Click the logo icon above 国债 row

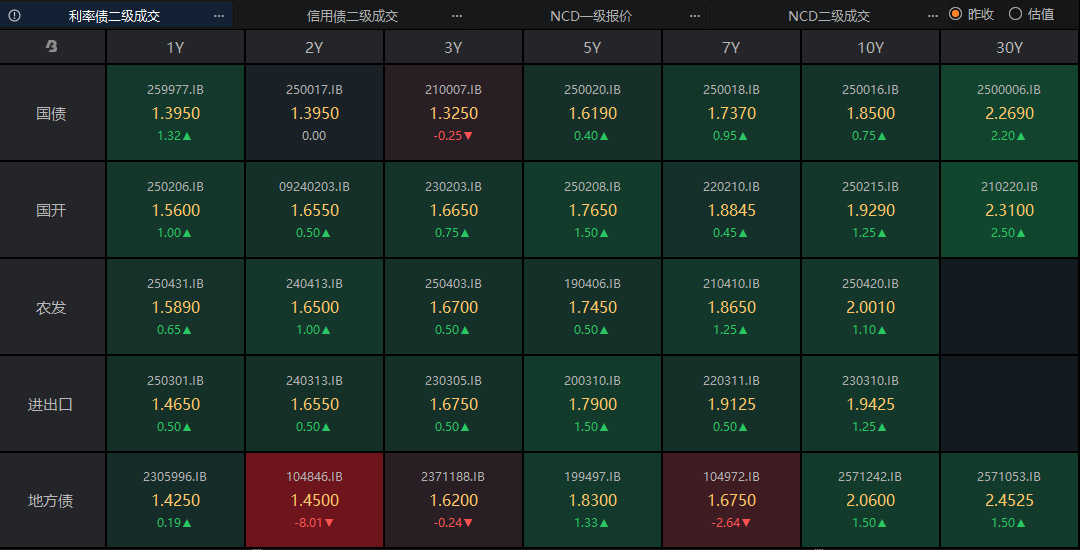[52, 47]
